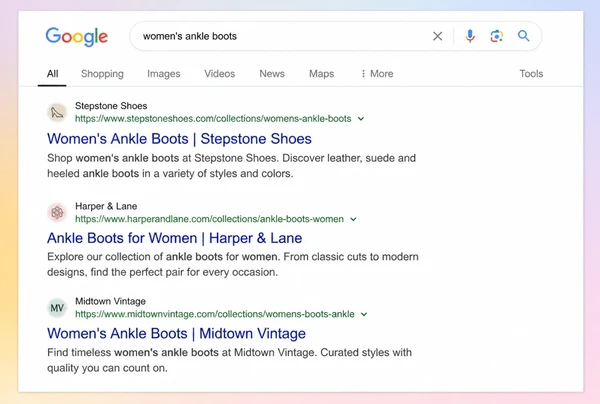
Task: Open the News tab
Action: tap(272, 74)
